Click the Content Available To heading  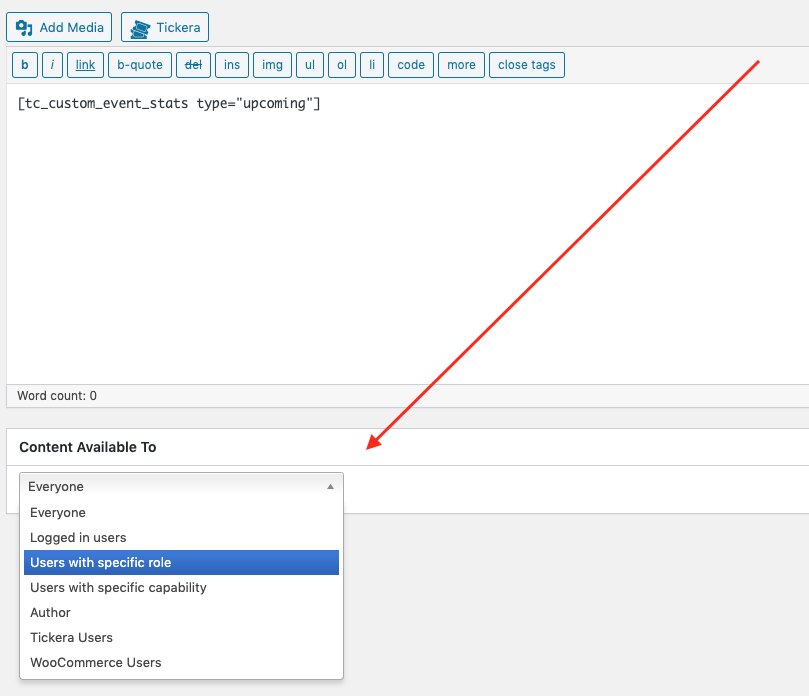[x=88, y=447]
